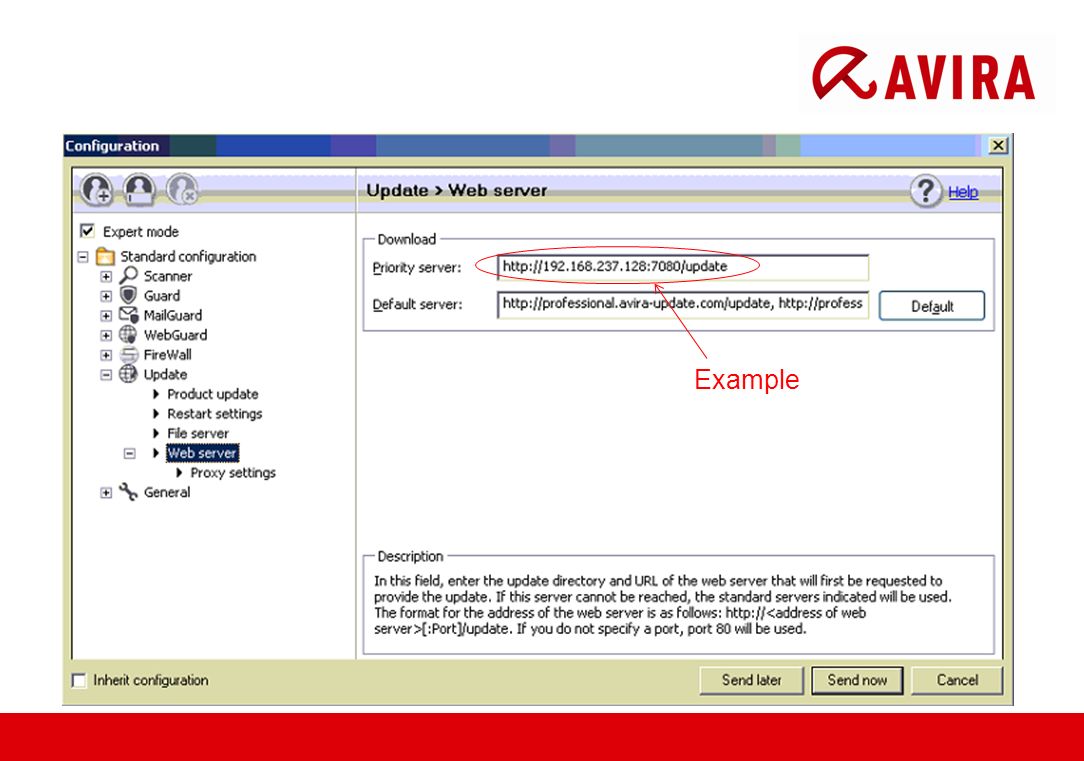Viewport: 1084px width, 761px height.
Task: Click the Configuration title bar text
Action: (x=112, y=146)
